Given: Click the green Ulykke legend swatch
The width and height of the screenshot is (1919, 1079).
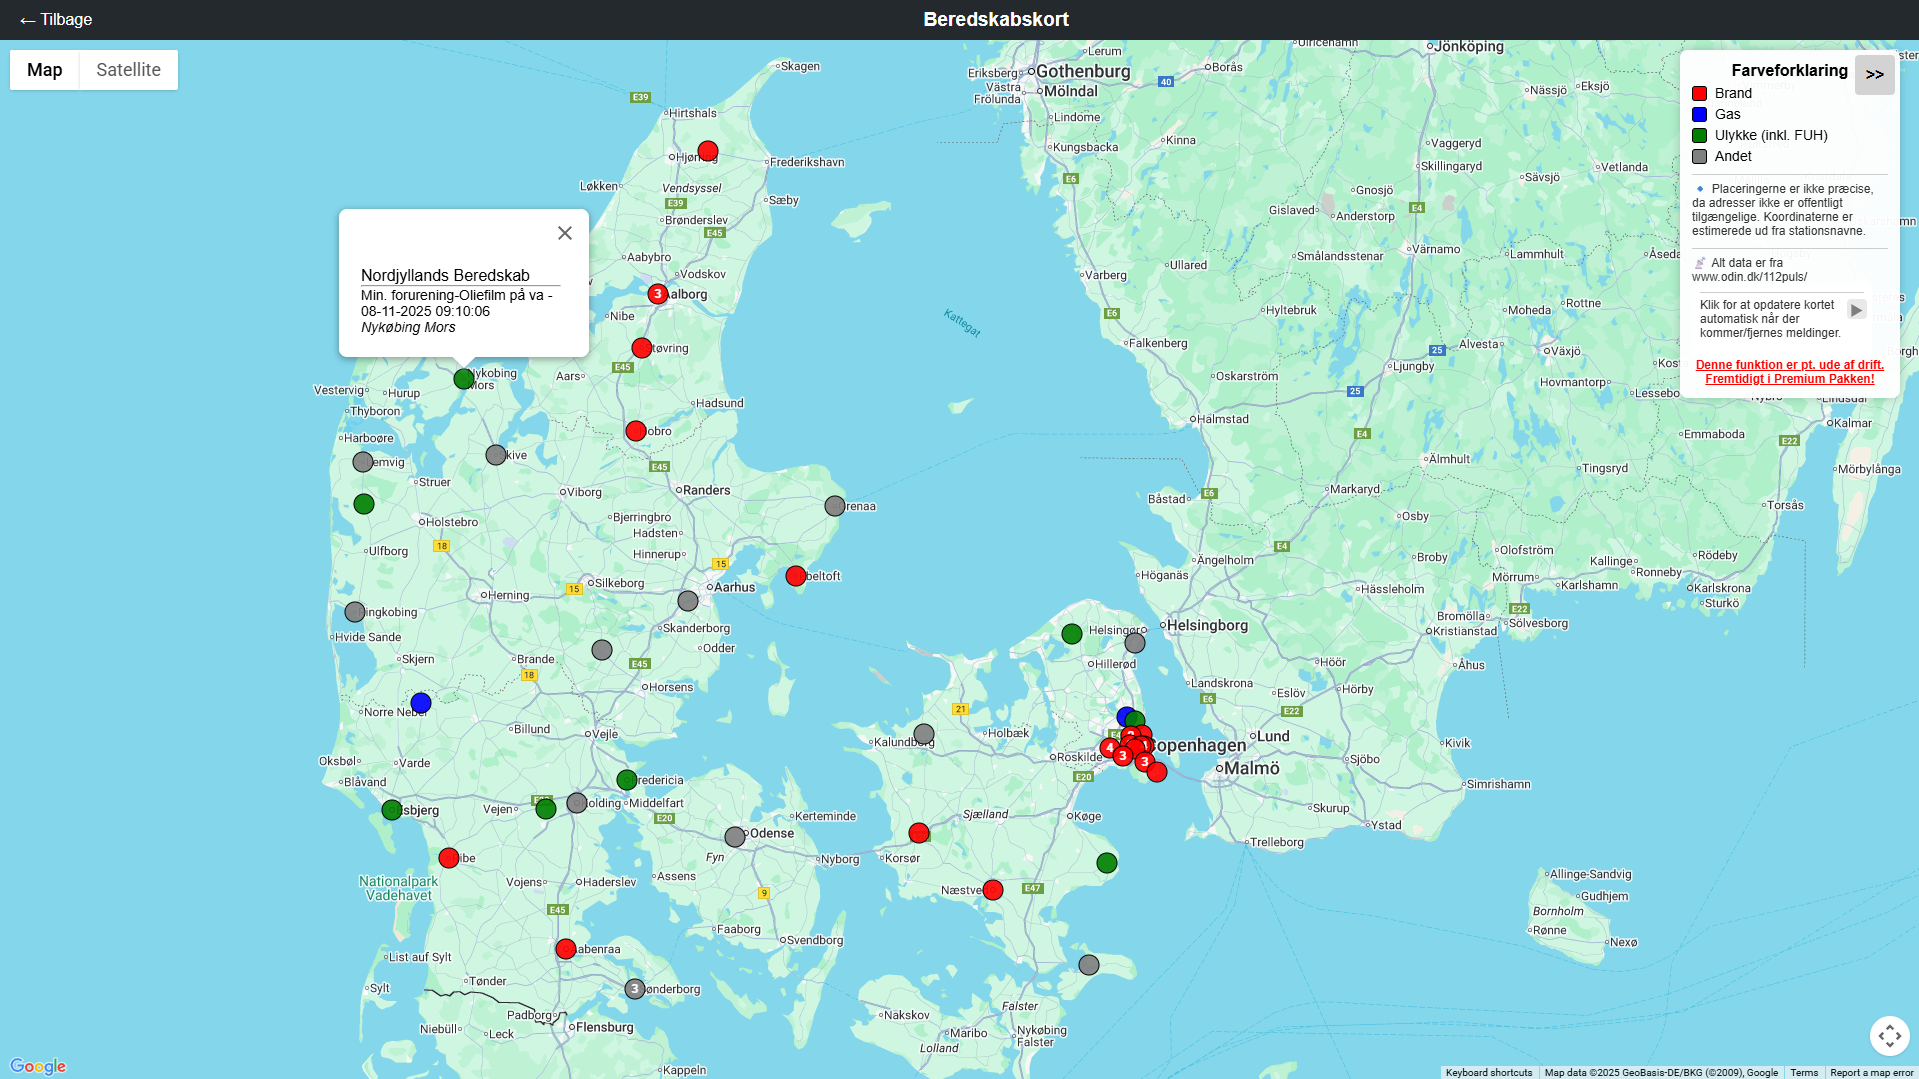Looking at the screenshot, I should coord(1699,135).
